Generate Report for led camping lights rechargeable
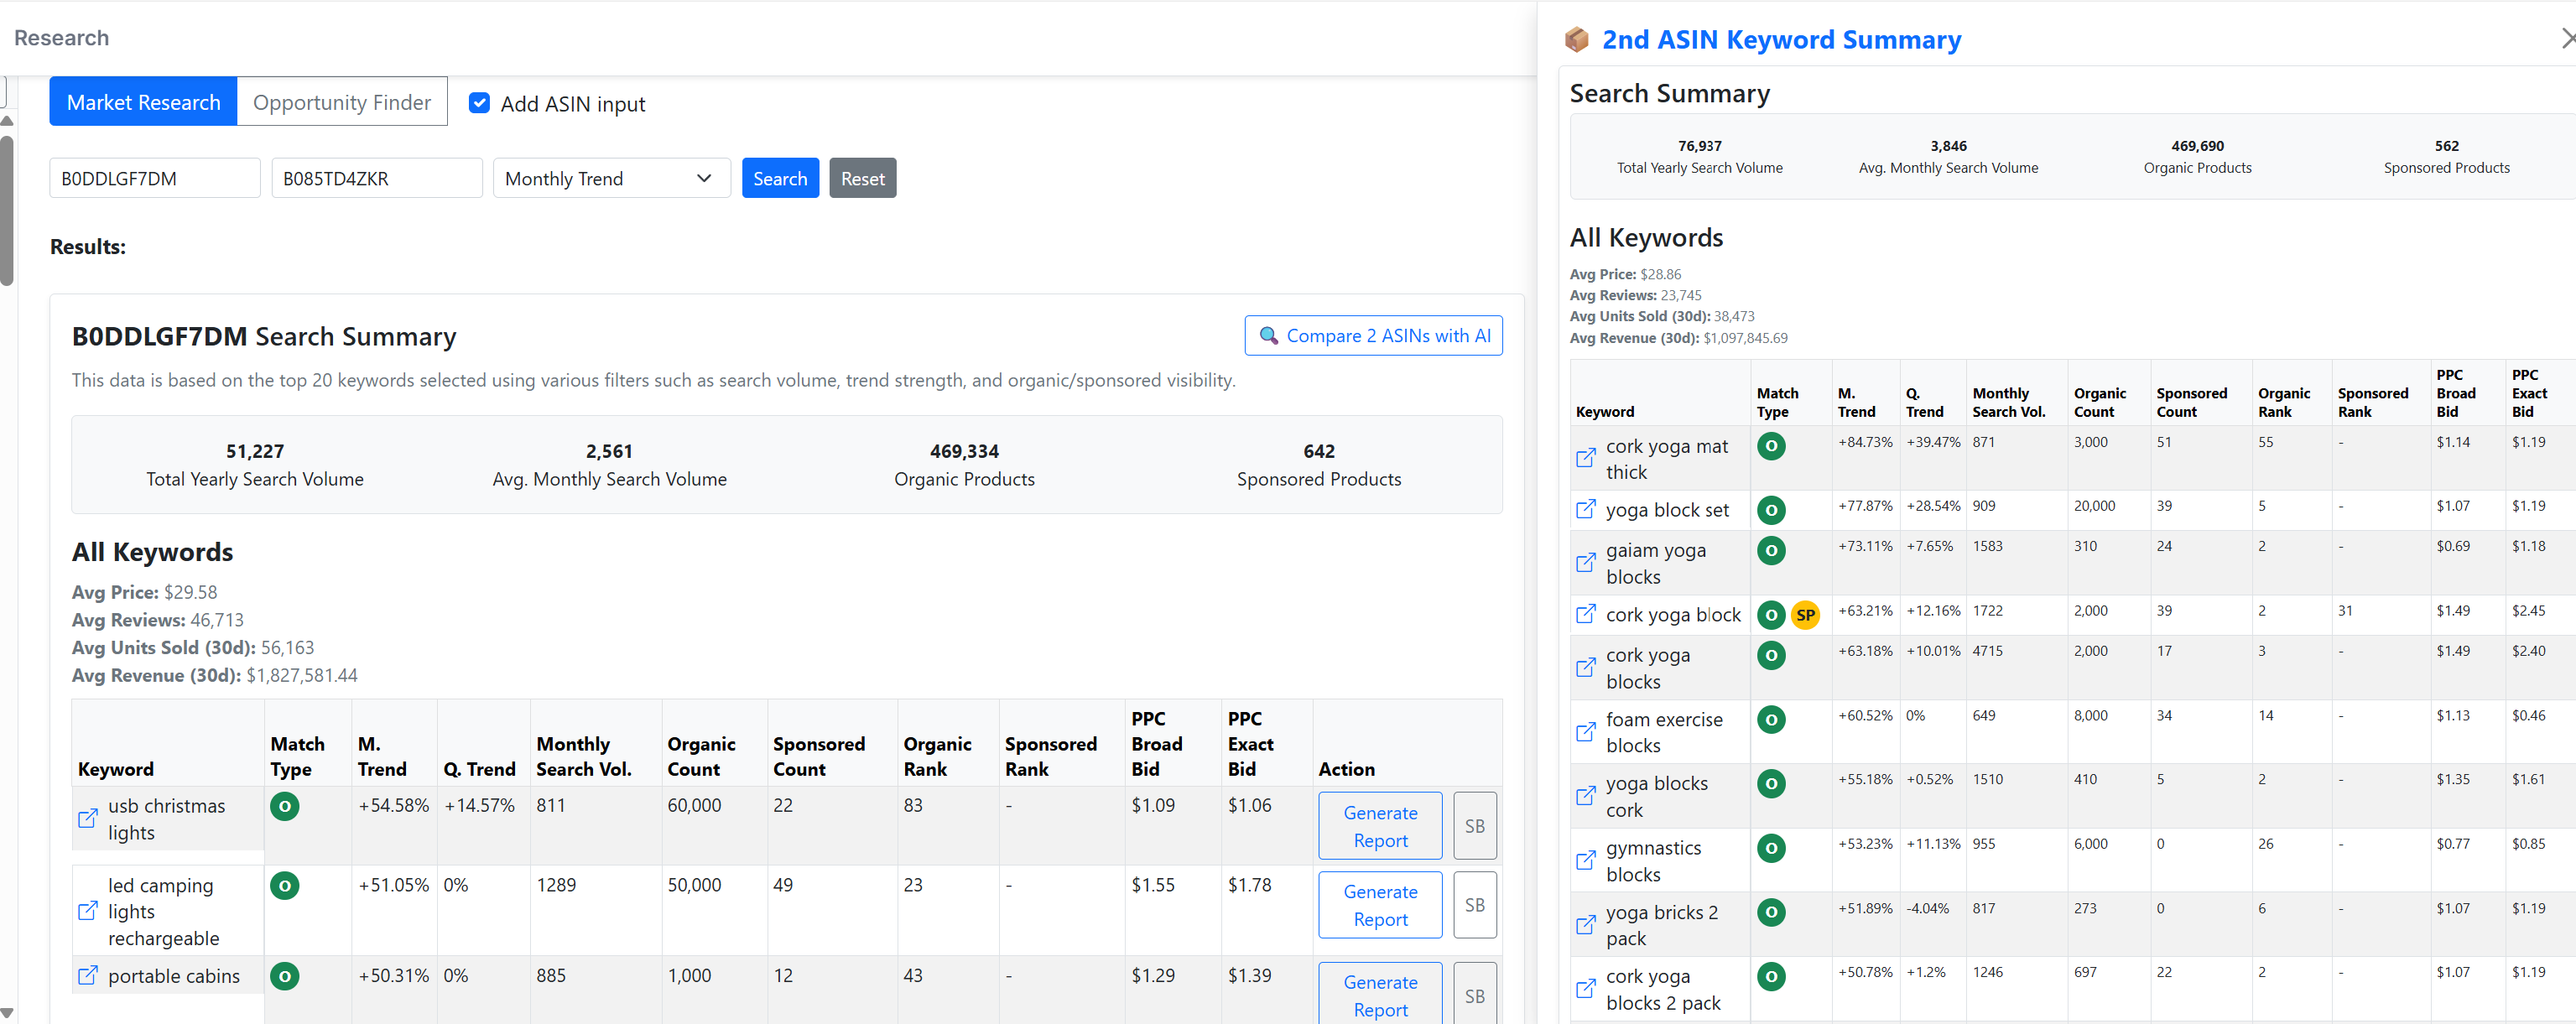The height and width of the screenshot is (1024, 2576). pyautogui.click(x=1380, y=905)
